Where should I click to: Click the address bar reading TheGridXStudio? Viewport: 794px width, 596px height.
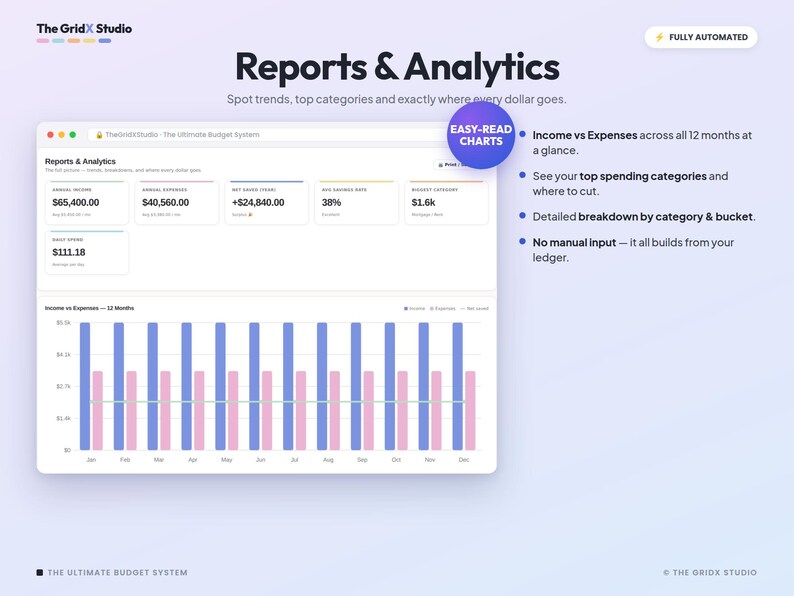(268, 135)
